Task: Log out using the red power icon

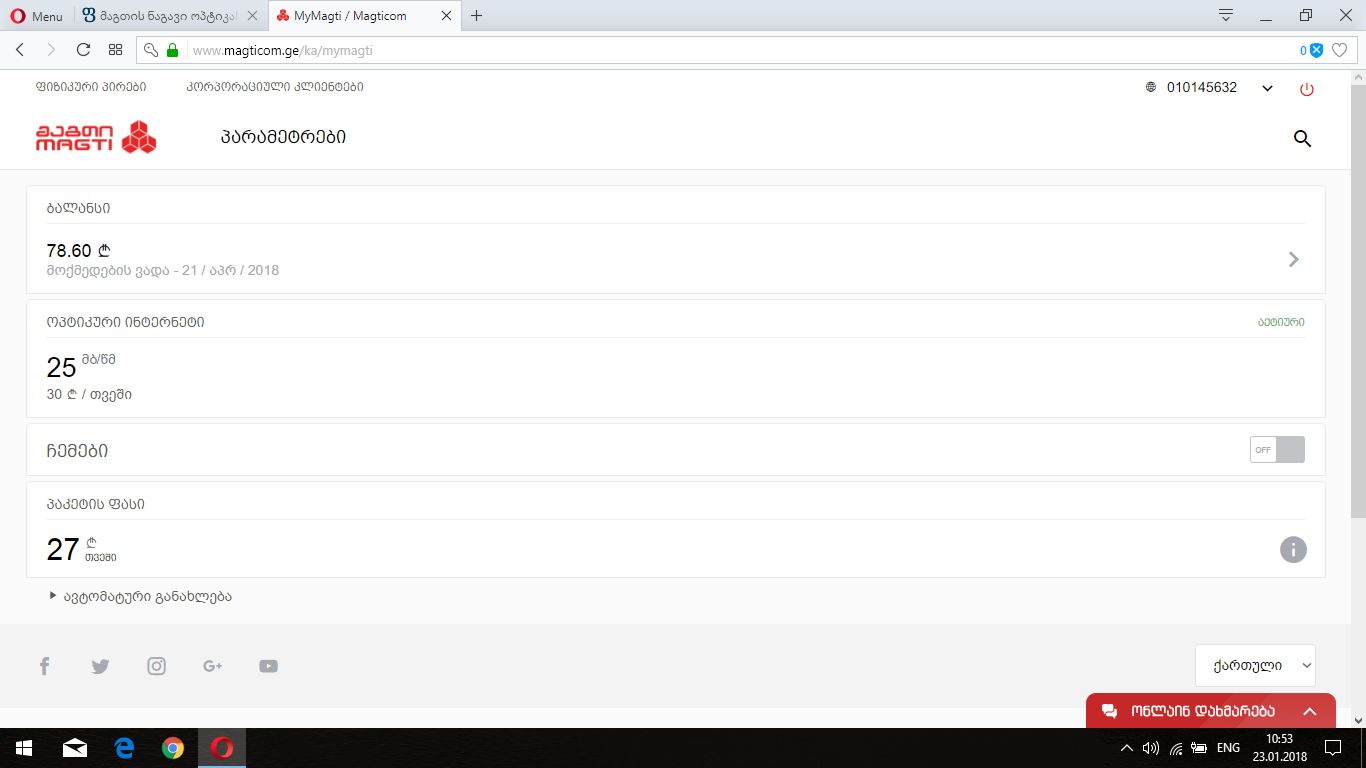Action: (x=1306, y=89)
